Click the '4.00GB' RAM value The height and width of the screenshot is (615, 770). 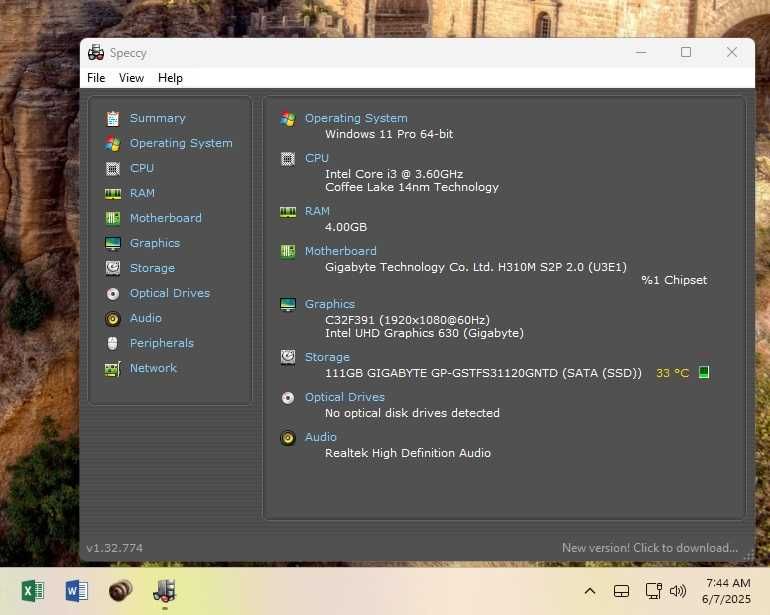346,227
